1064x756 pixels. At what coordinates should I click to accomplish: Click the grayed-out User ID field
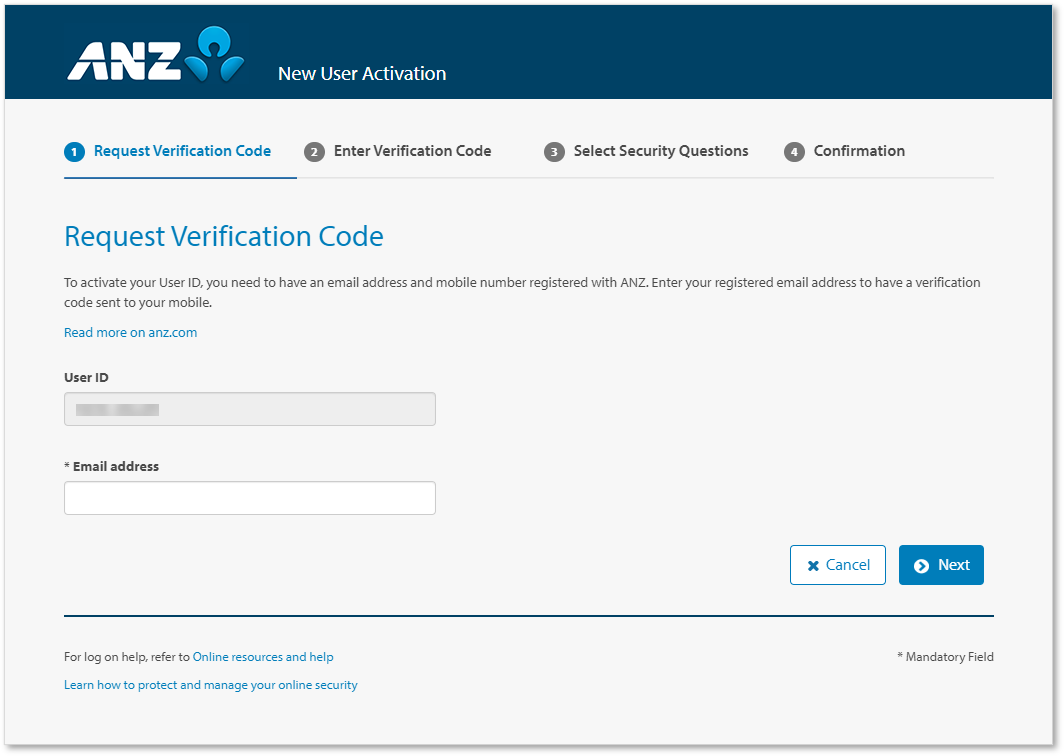click(249, 408)
